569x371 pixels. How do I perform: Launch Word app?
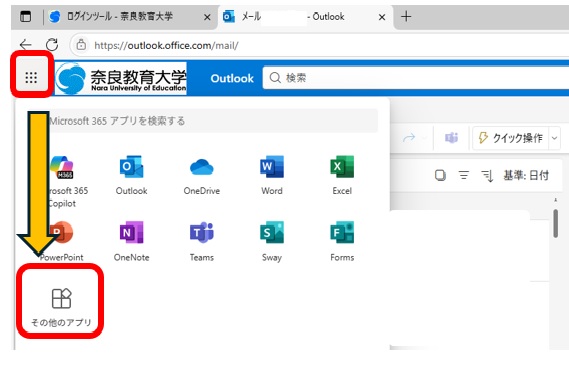point(272,176)
